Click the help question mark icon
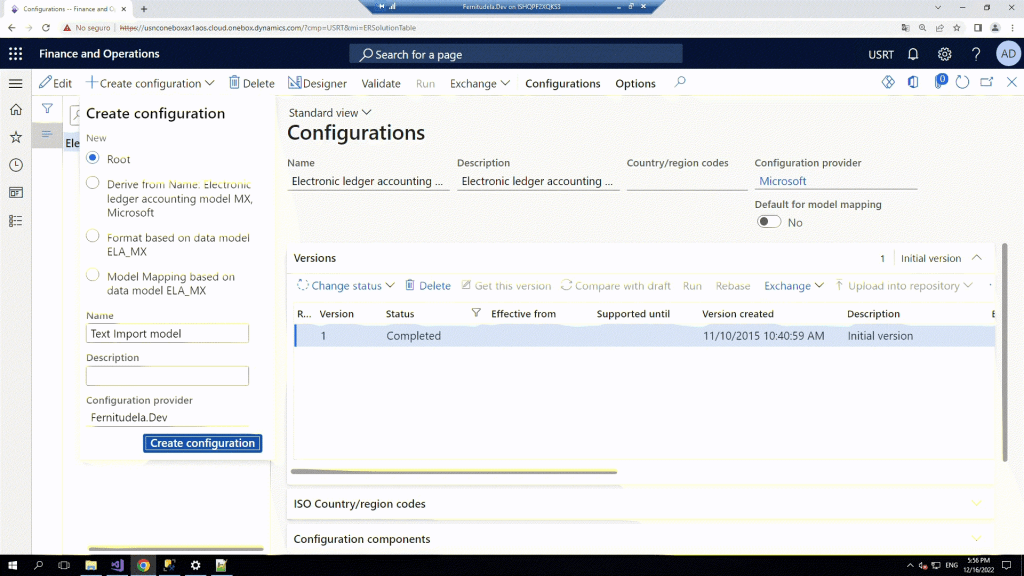 tap(976, 54)
